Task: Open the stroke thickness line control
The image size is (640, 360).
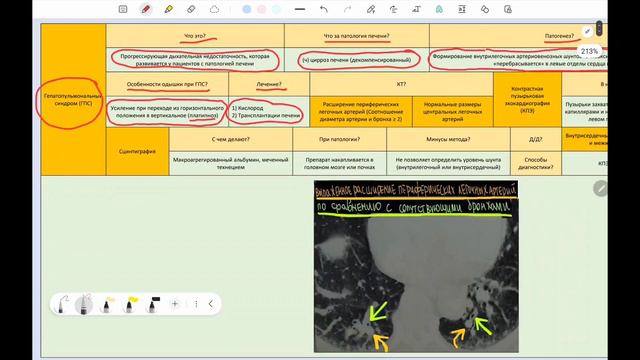Action: pyautogui.click(x=300, y=9)
